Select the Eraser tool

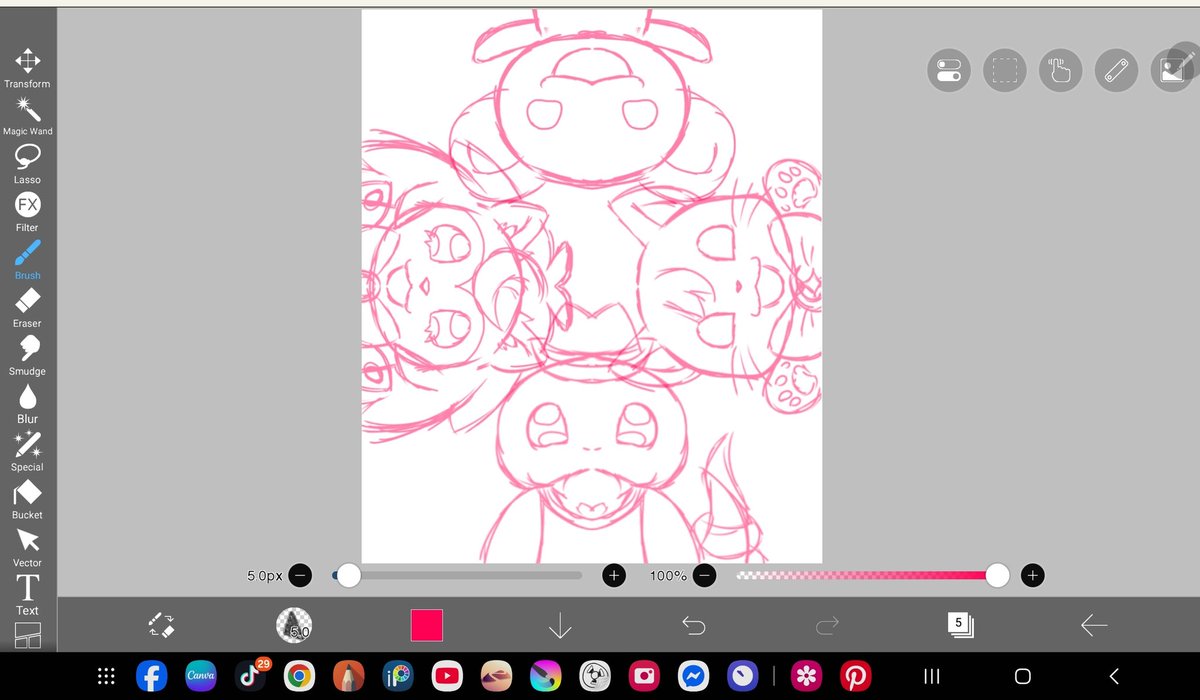(27, 308)
